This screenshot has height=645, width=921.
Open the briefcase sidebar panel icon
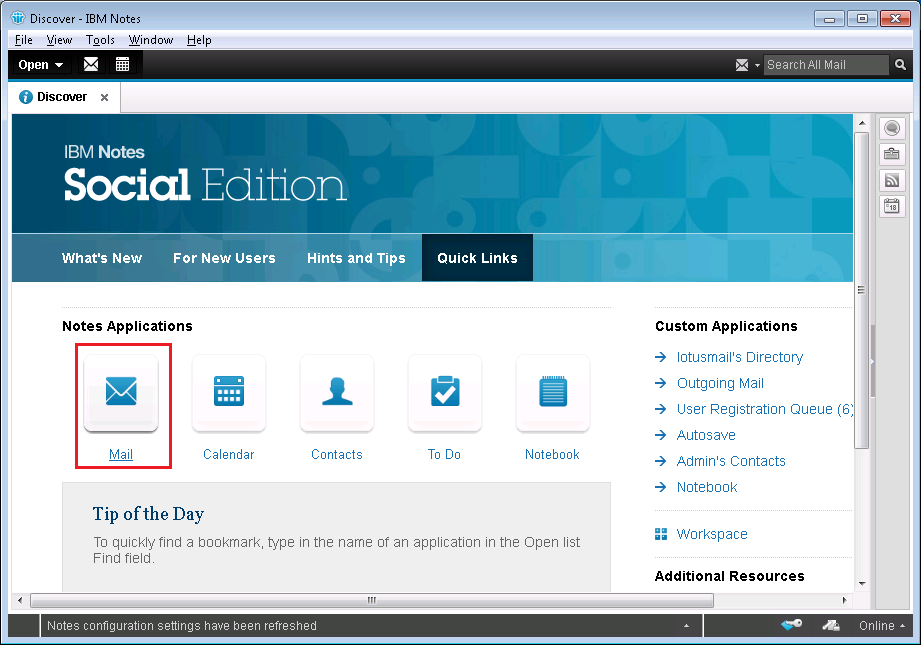pos(892,154)
